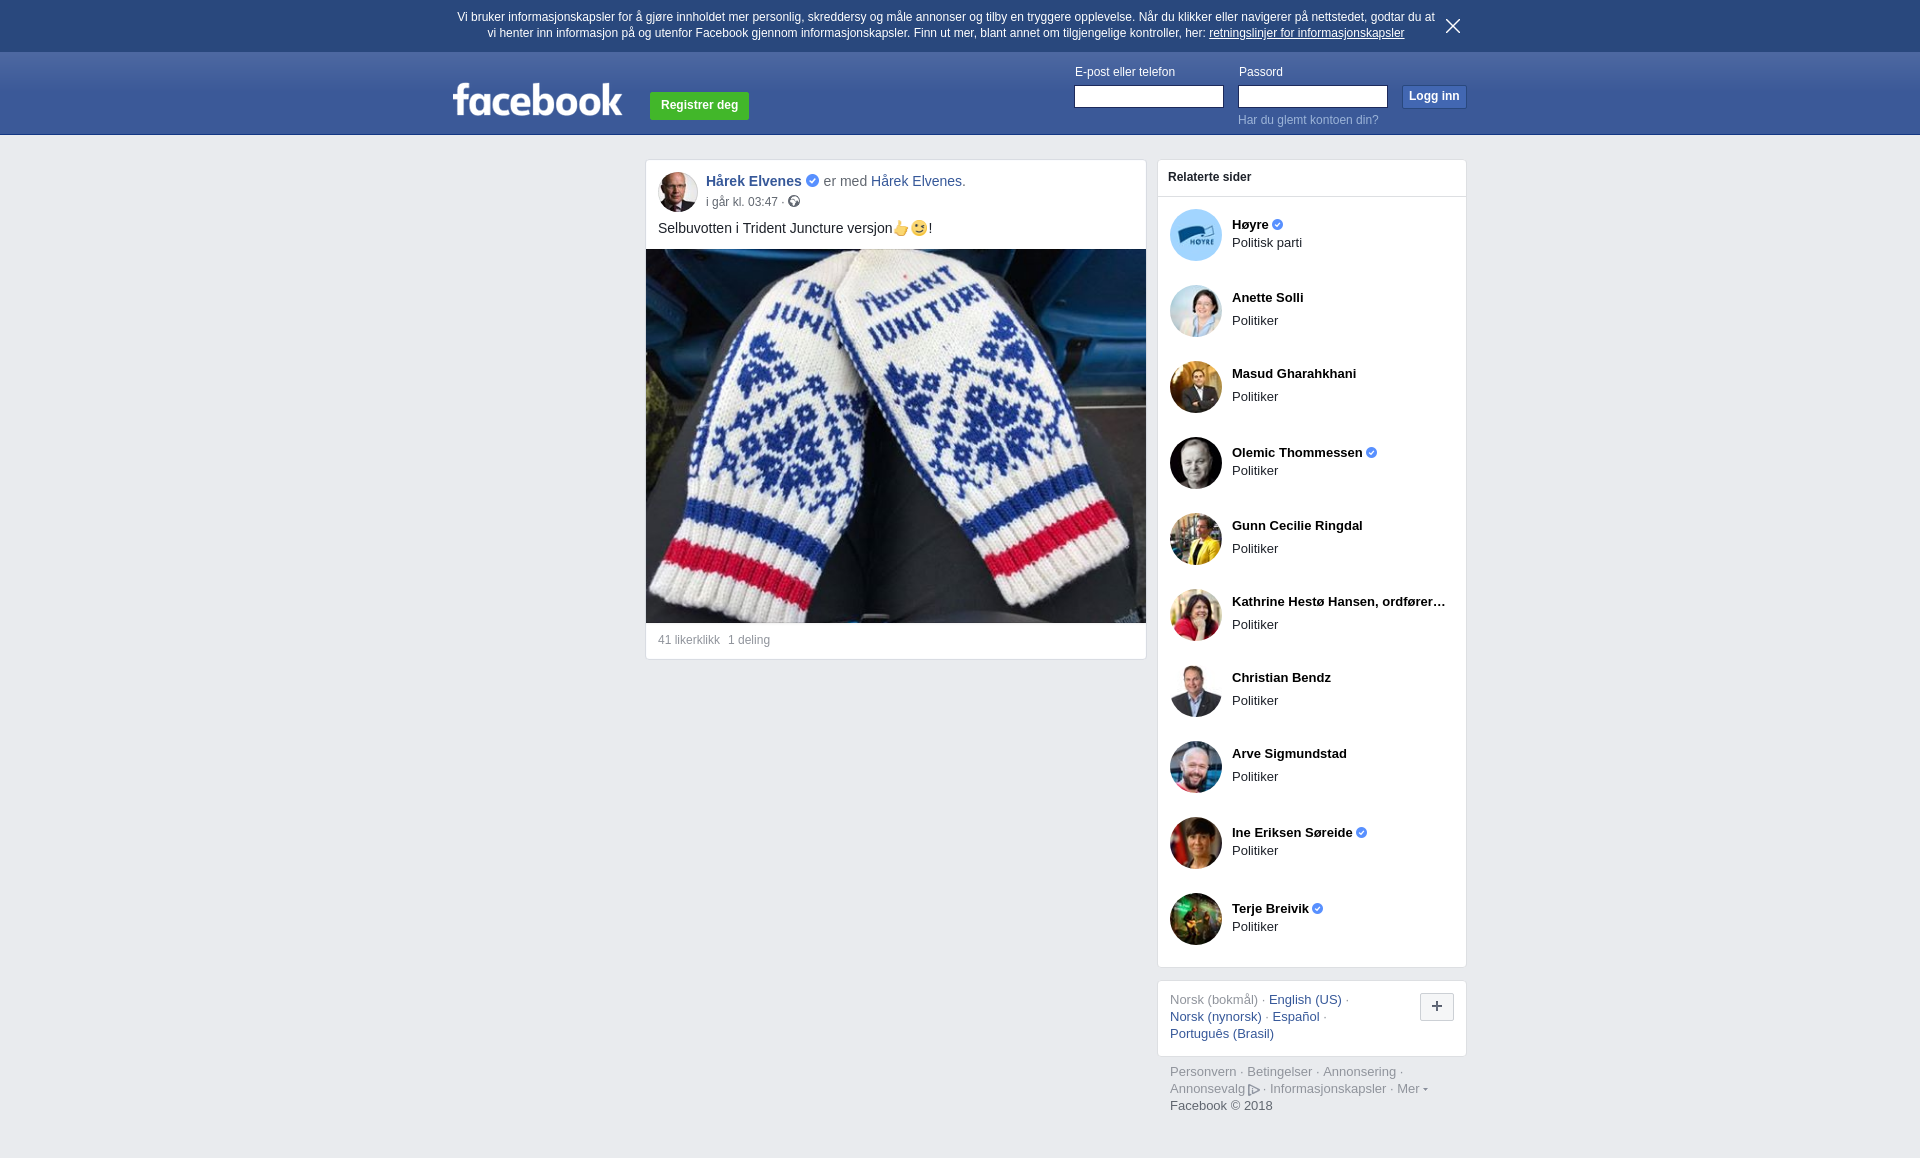Open Hårek Elvenes profile picture

tap(678, 192)
